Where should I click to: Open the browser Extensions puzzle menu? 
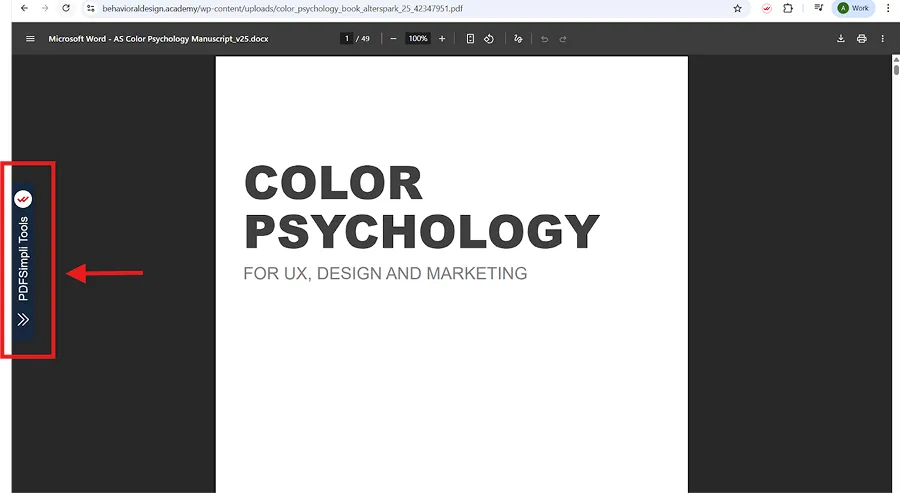[x=788, y=8]
